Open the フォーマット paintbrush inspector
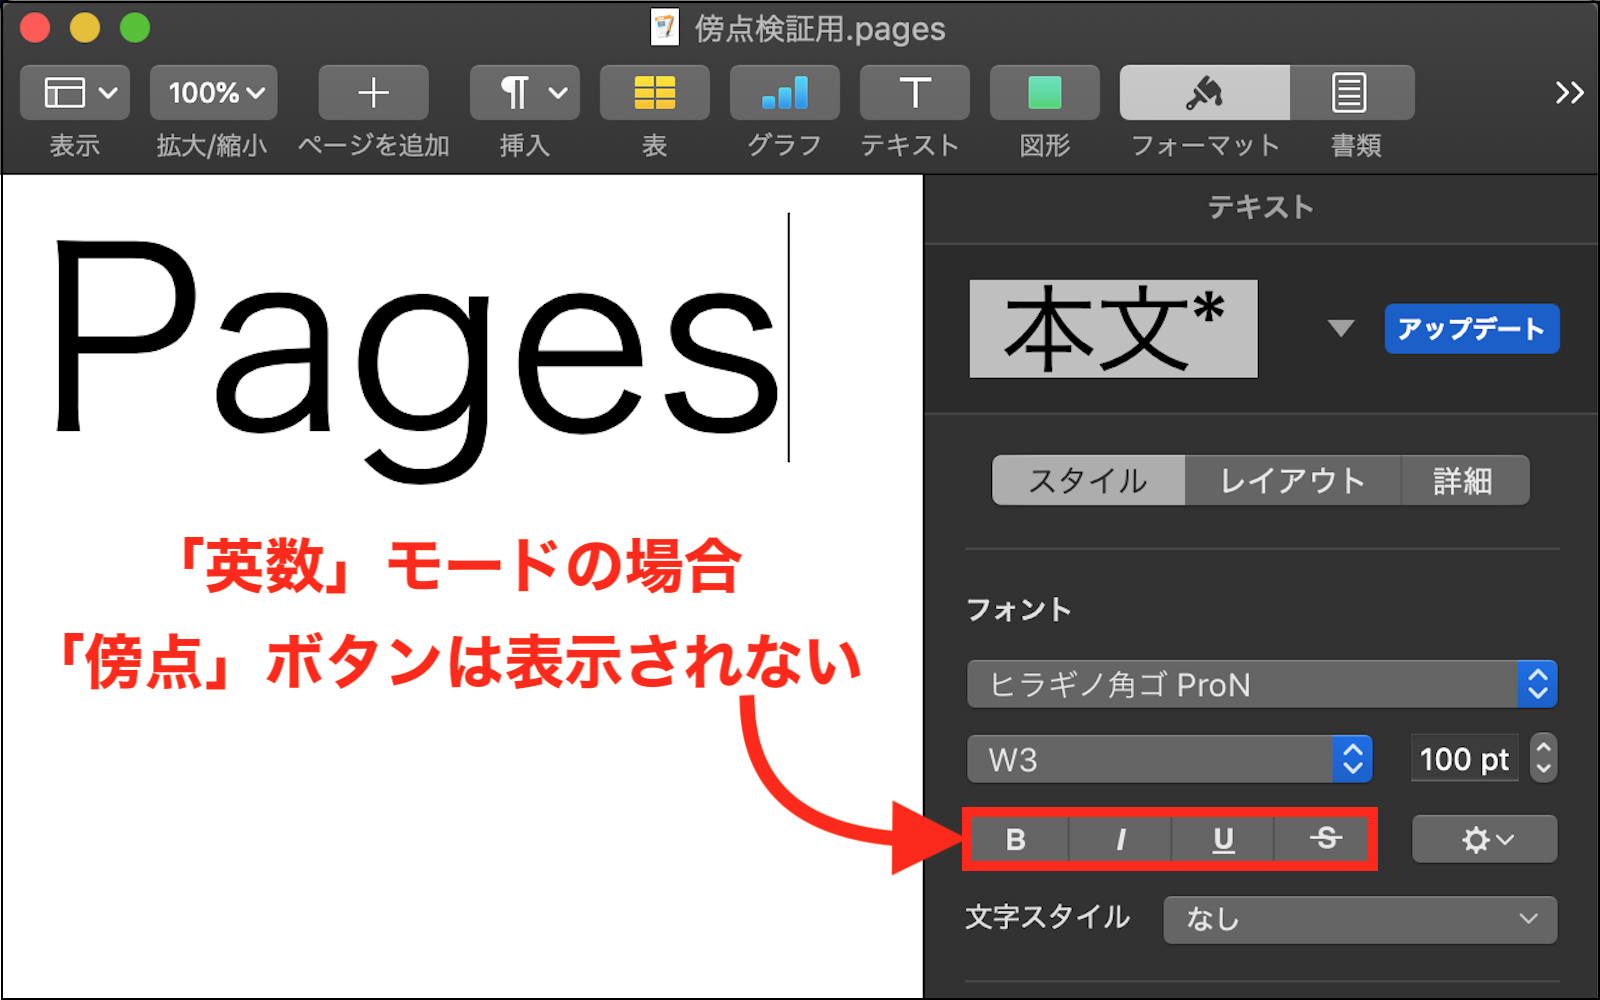 [x=1204, y=93]
